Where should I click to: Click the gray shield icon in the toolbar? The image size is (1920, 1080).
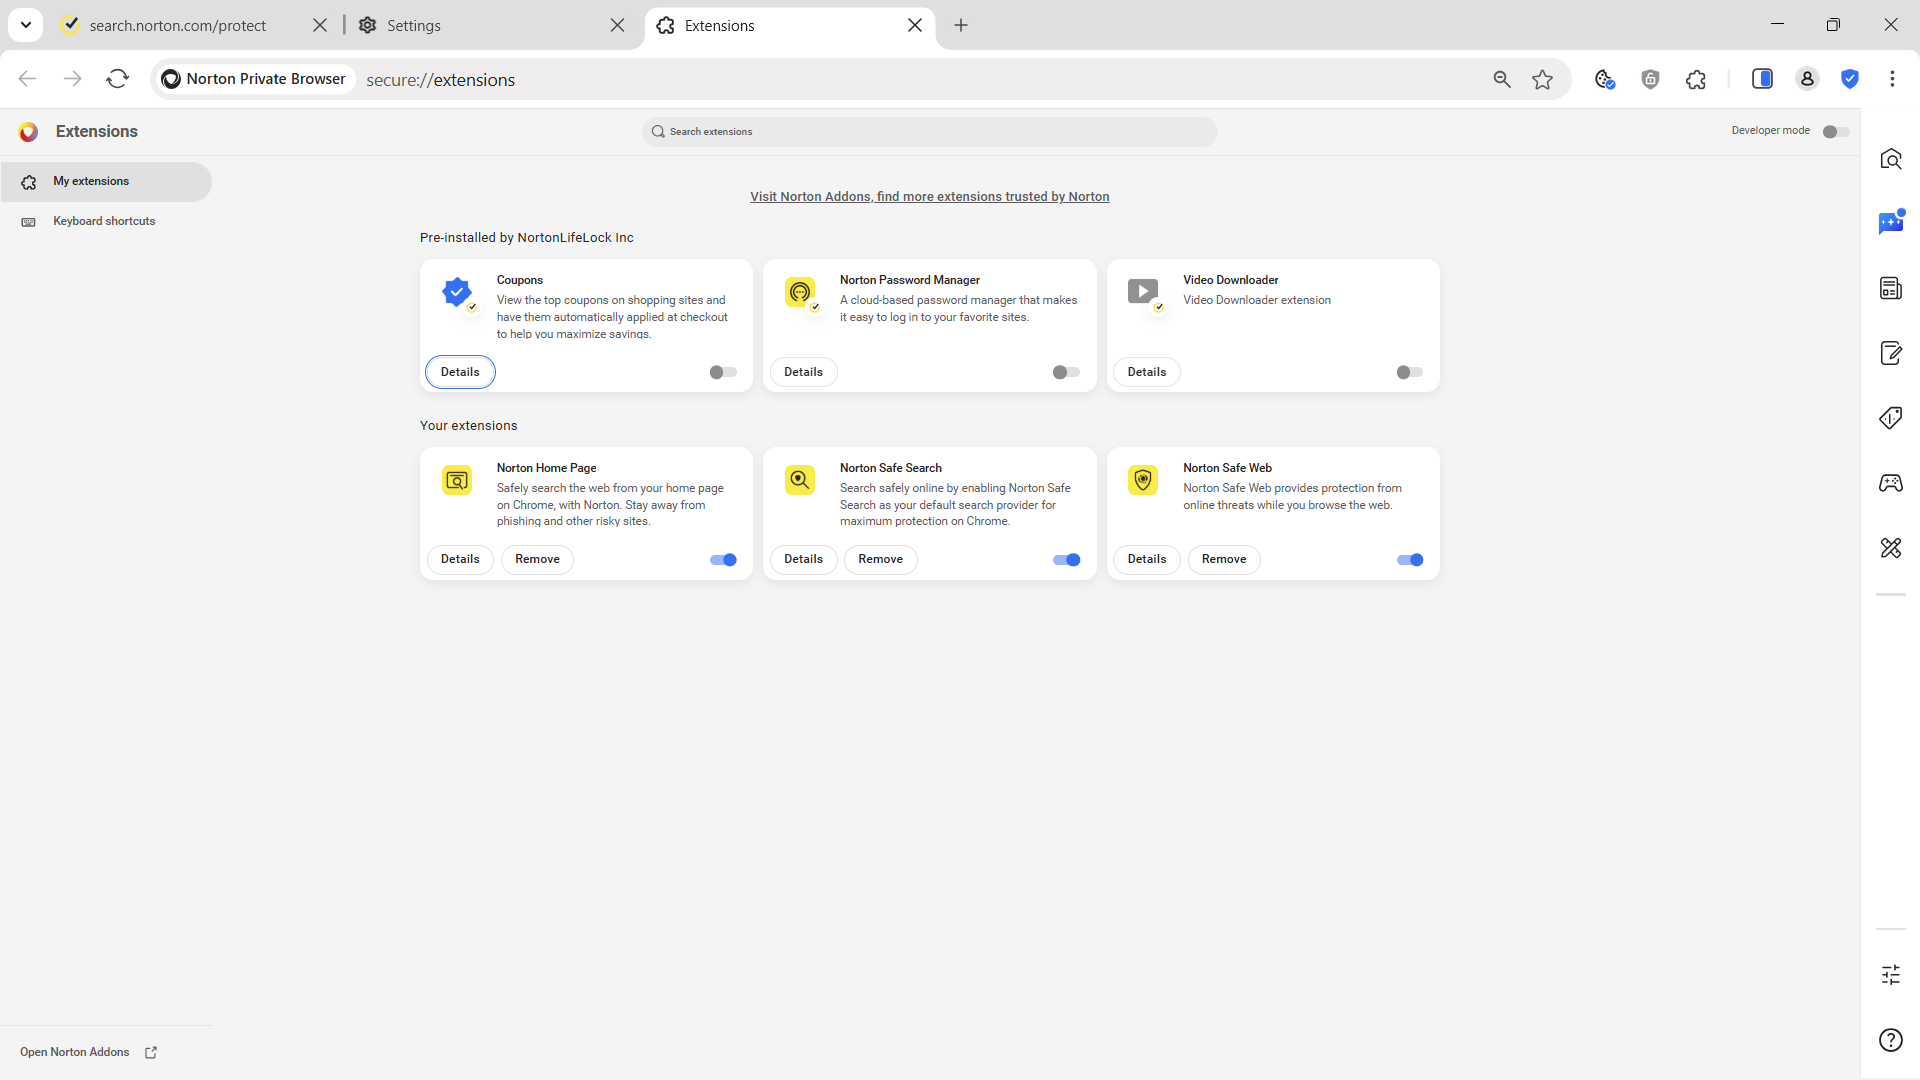1651,79
